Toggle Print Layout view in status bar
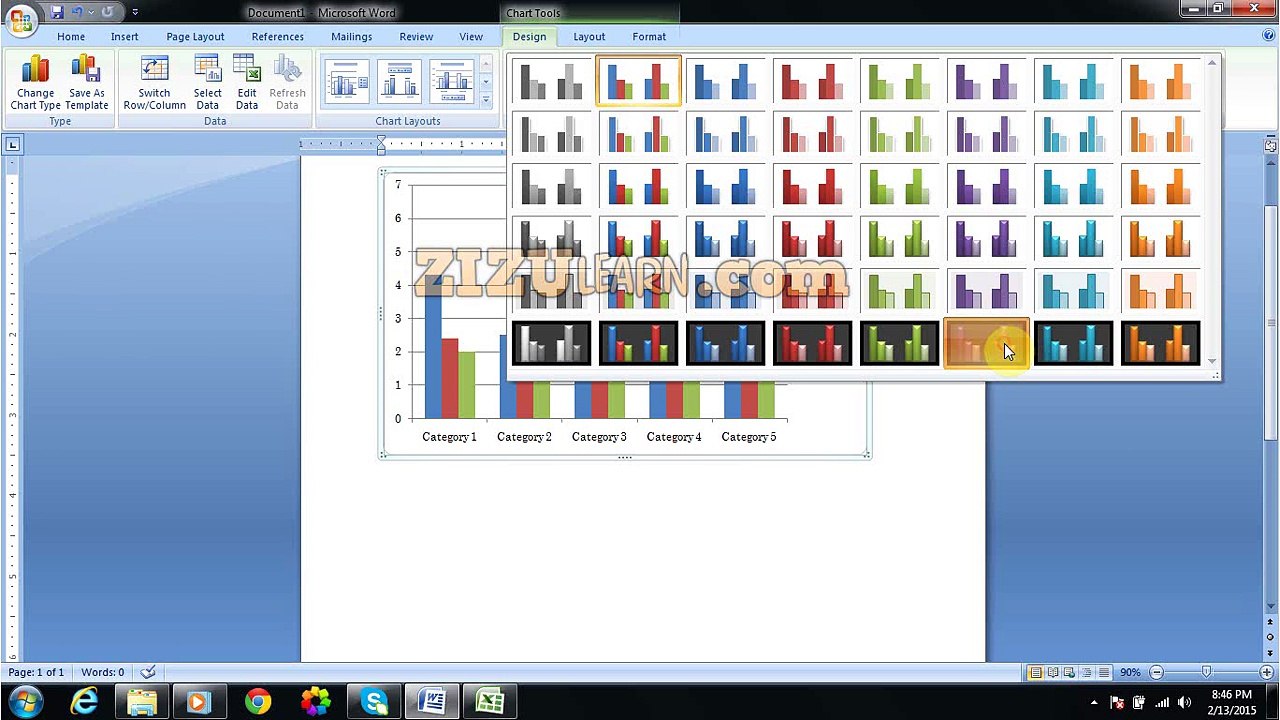 pyautogui.click(x=1036, y=672)
